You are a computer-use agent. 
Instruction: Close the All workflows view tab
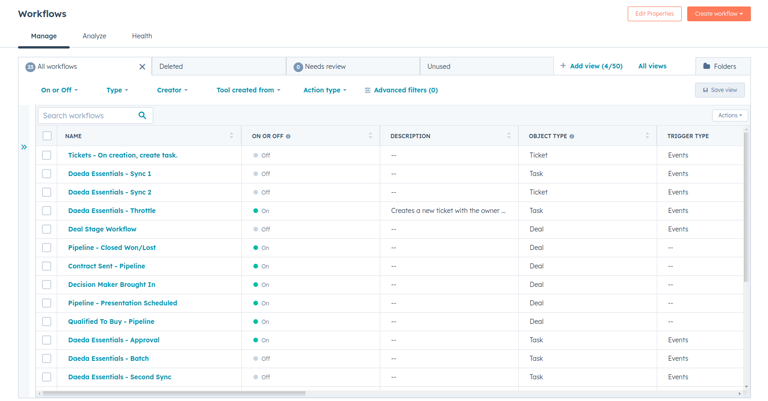click(142, 67)
